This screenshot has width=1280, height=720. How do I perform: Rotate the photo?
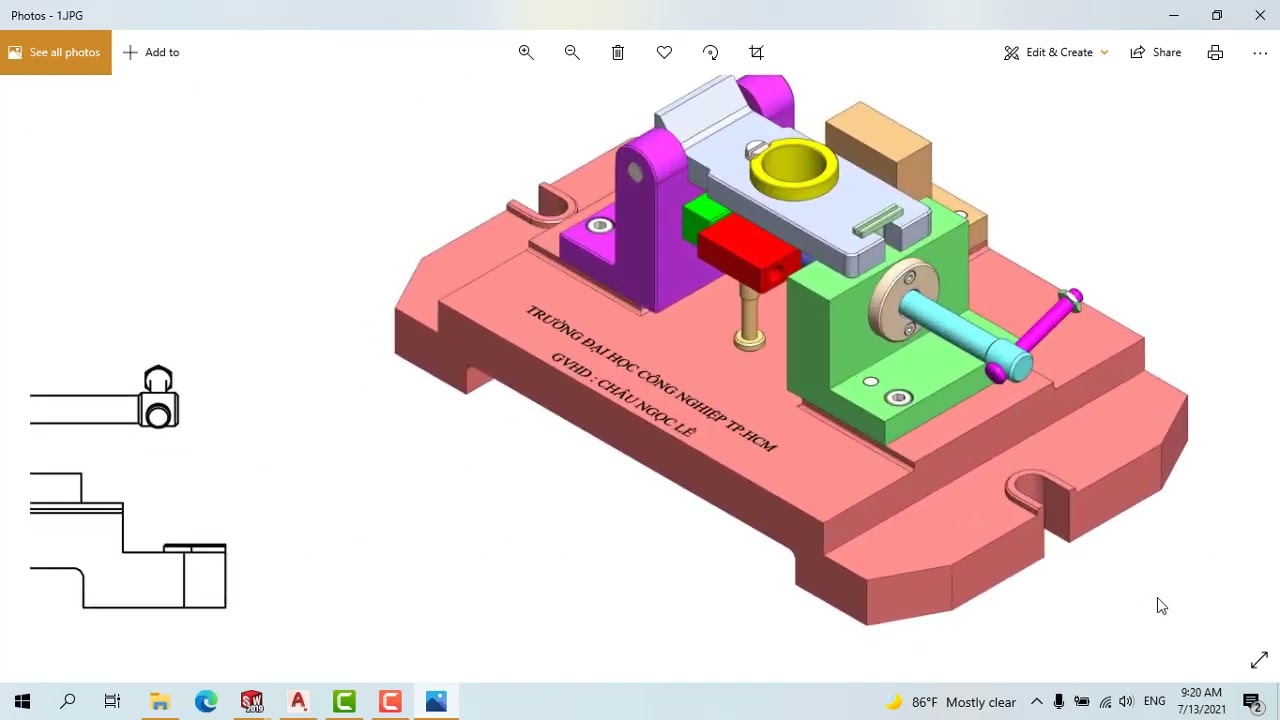(x=710, y=52)
